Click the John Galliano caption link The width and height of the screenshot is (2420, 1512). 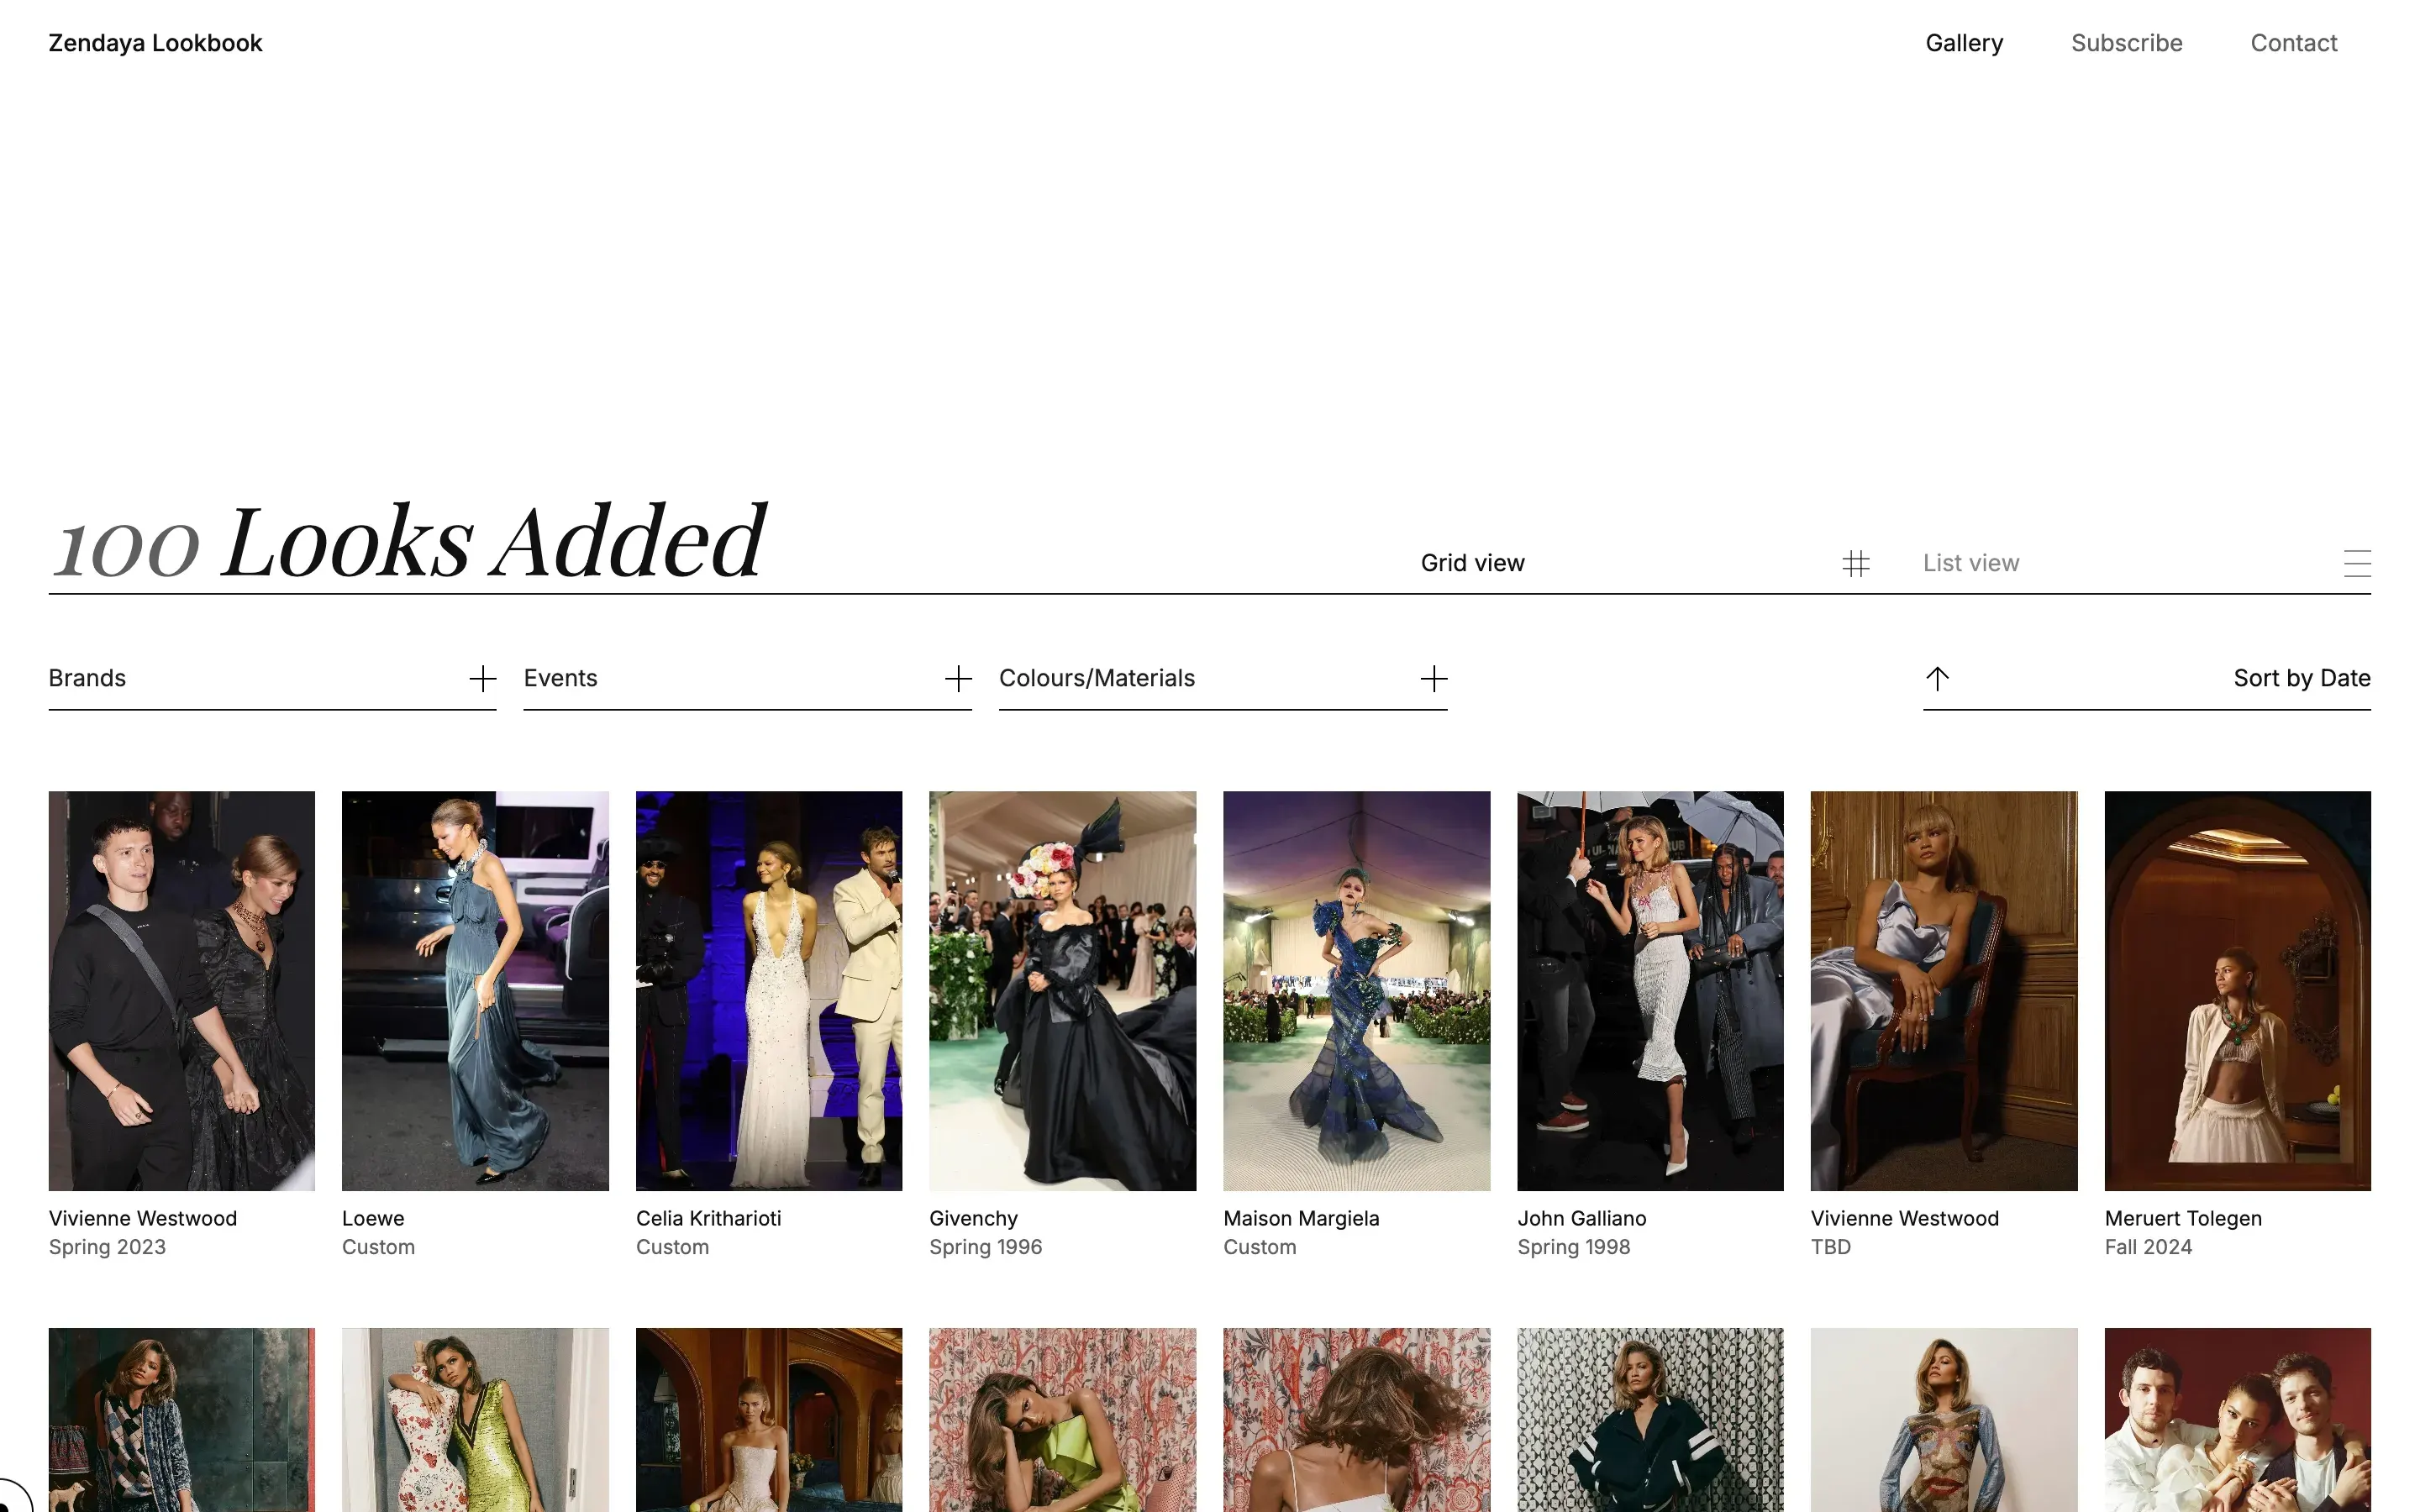tap(1581, 1218)
